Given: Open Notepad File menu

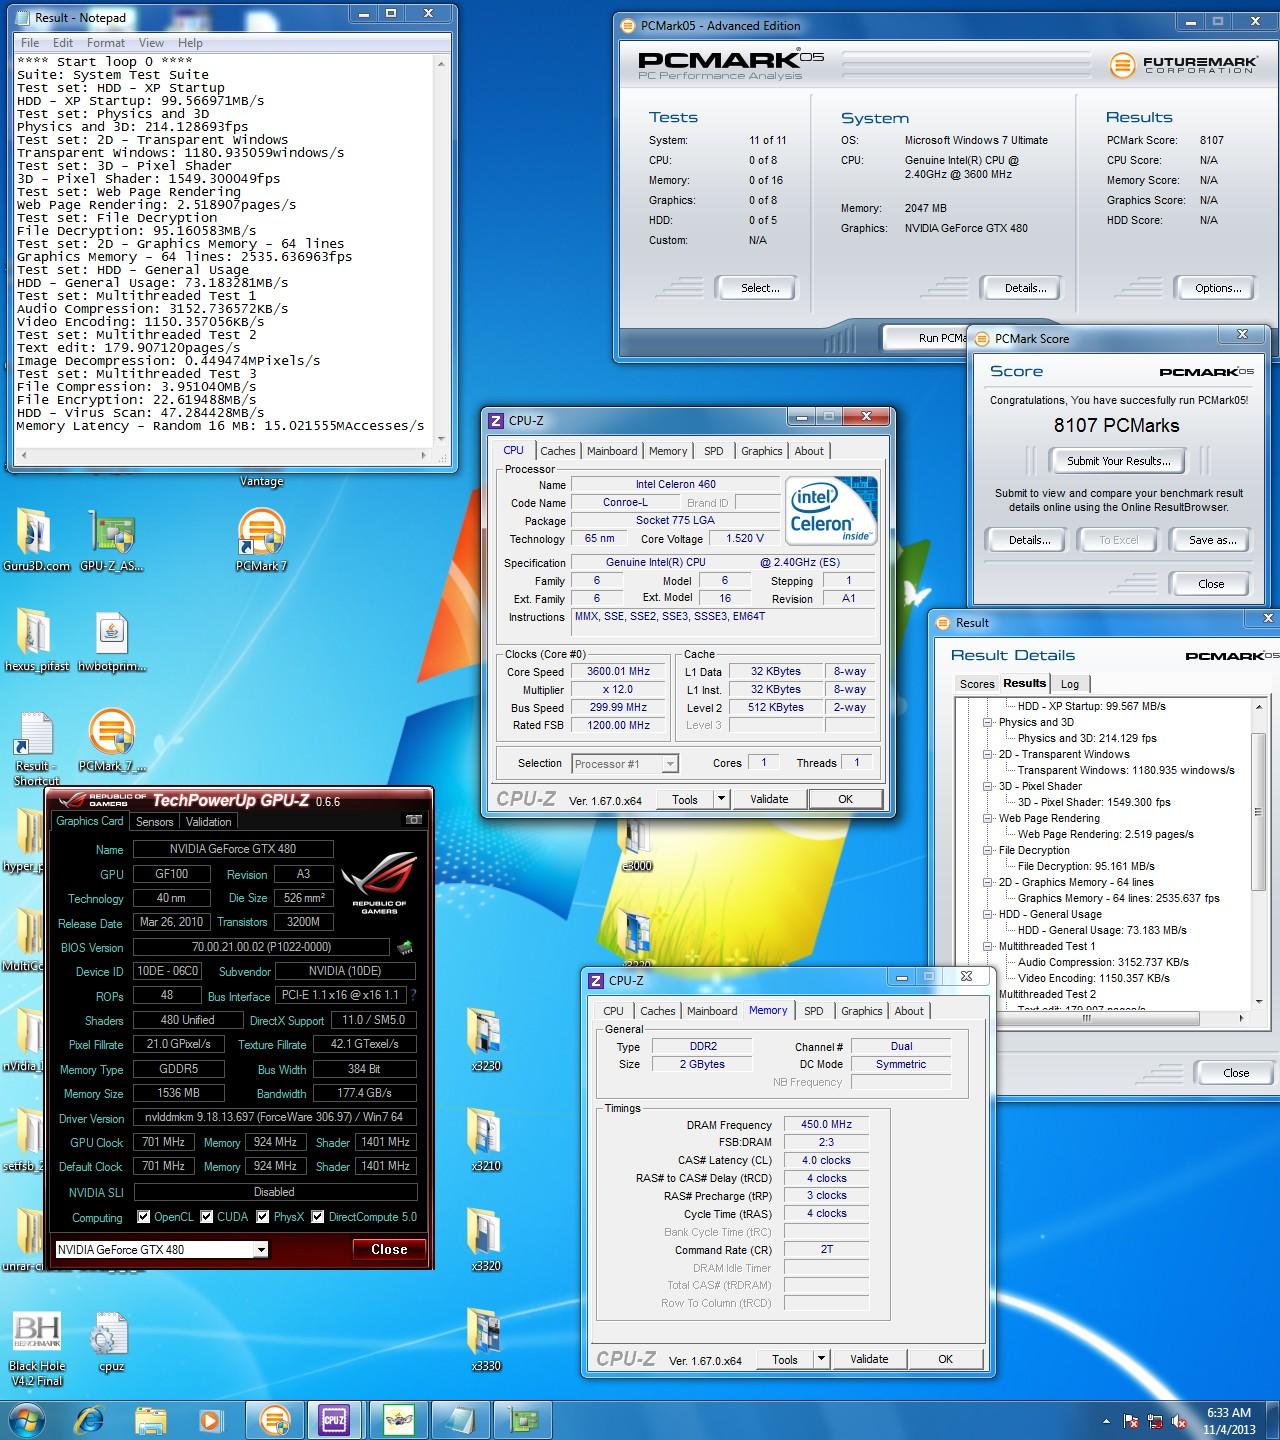Looking at the screenshot, I should coord(30,43).
